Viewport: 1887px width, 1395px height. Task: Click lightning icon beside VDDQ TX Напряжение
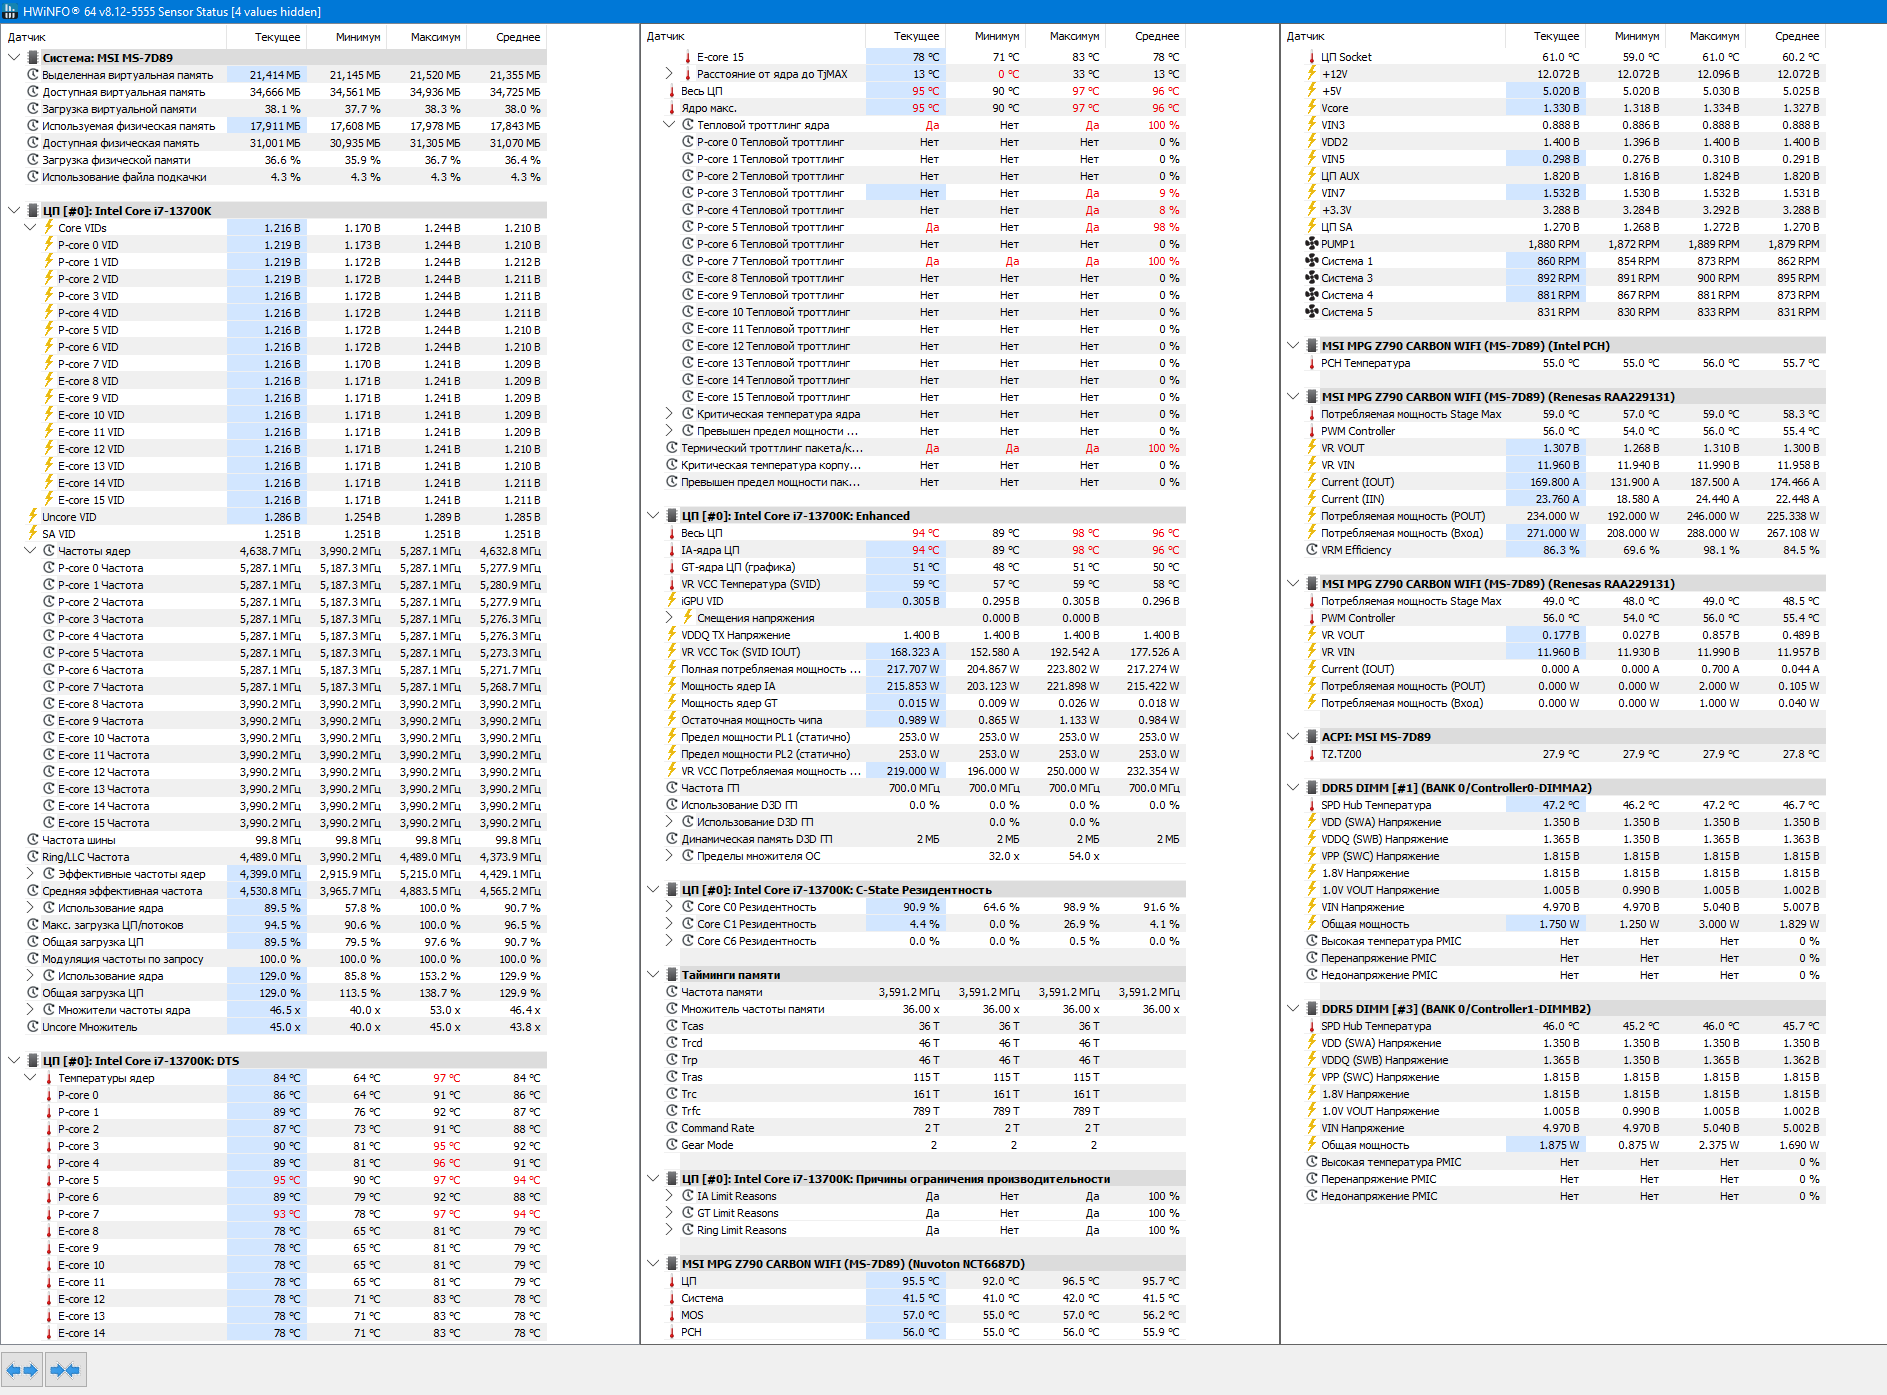click(x=672, y=635)
